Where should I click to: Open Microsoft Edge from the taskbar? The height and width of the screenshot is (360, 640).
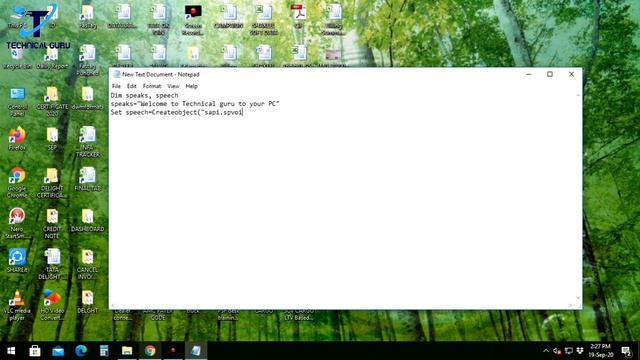[x=81, y=351]
